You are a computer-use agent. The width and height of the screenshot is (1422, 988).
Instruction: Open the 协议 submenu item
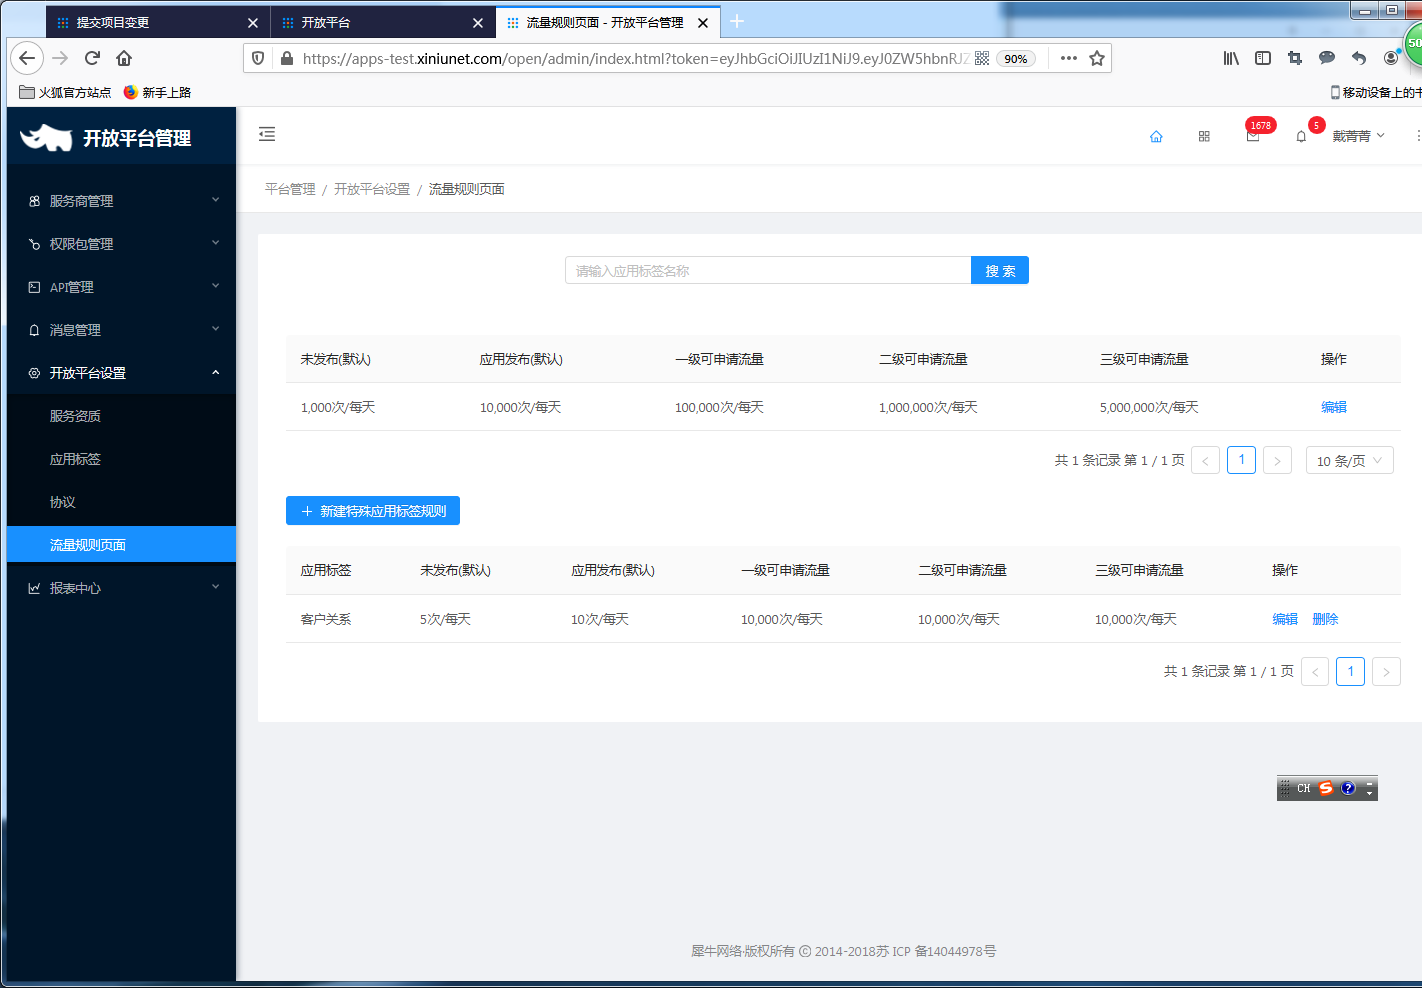[121, 502]
